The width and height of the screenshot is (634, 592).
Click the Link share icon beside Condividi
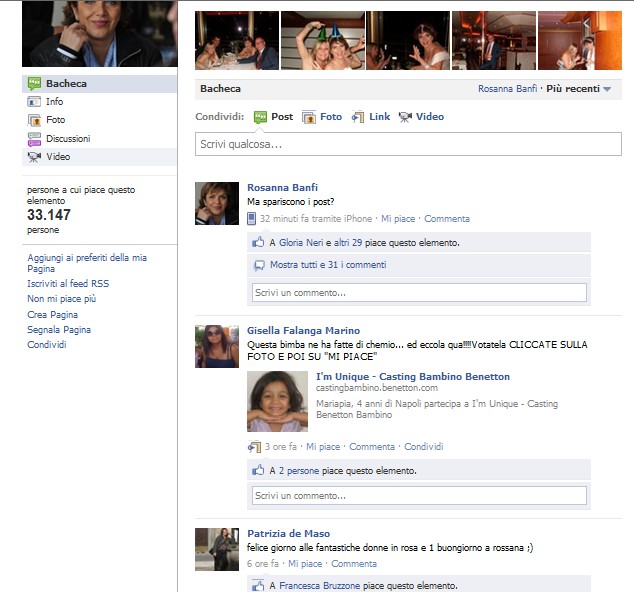click(x=358, y=117)
